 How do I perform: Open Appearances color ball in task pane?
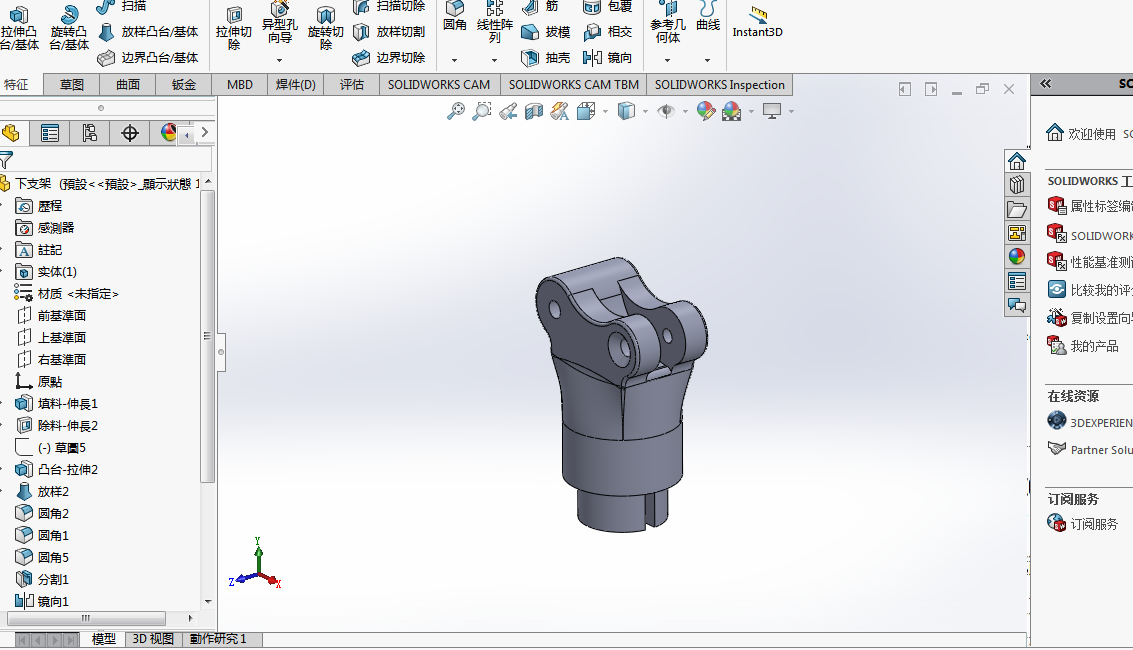(1017, 256)
